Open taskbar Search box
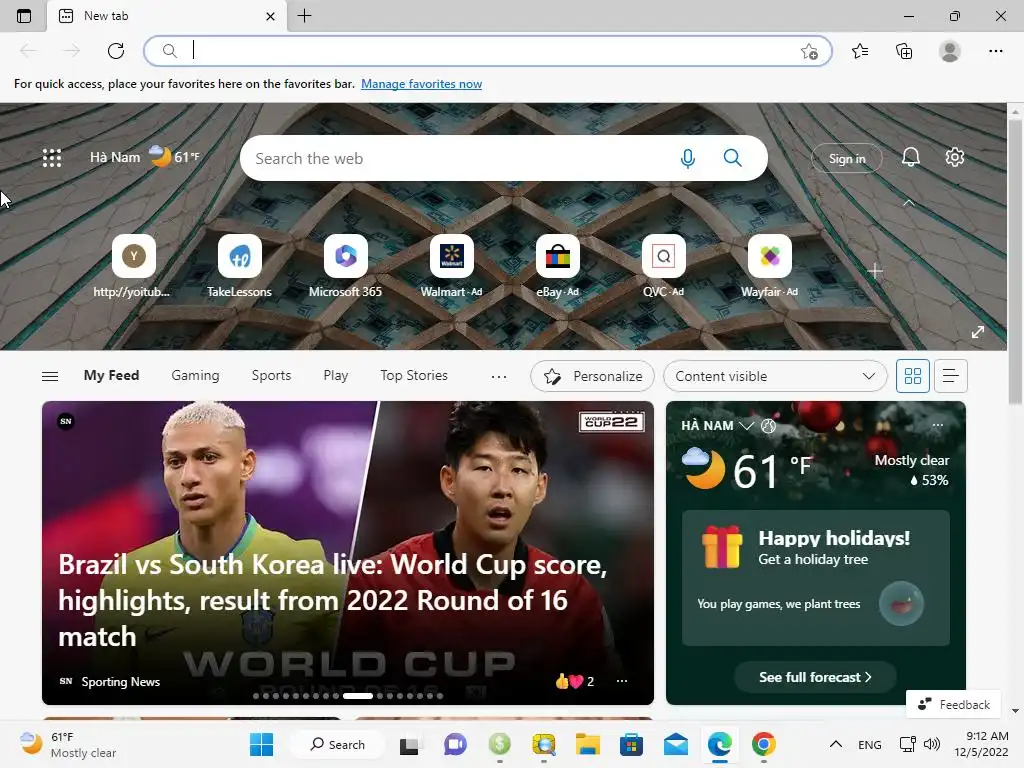This screenshot has width=1024, height=768. 338,744
